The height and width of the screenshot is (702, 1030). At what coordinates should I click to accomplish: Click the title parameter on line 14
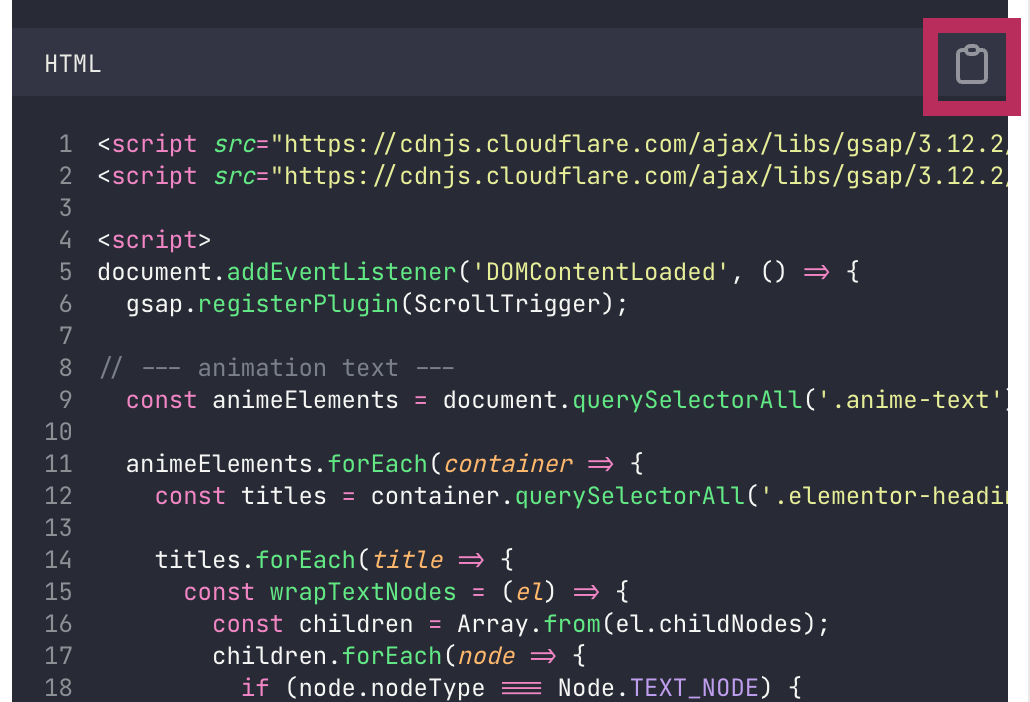tap(407, 560)
